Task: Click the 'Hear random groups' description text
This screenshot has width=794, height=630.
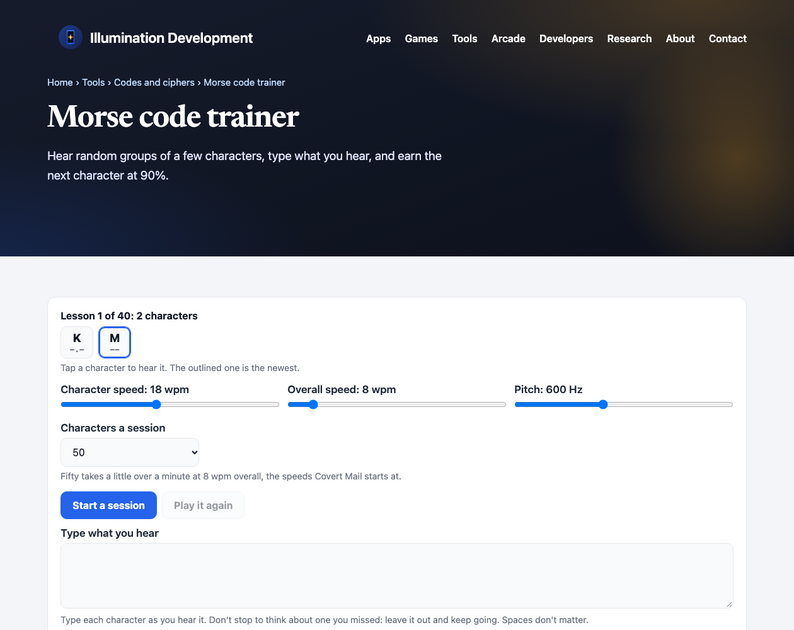Action: (244, 166)
